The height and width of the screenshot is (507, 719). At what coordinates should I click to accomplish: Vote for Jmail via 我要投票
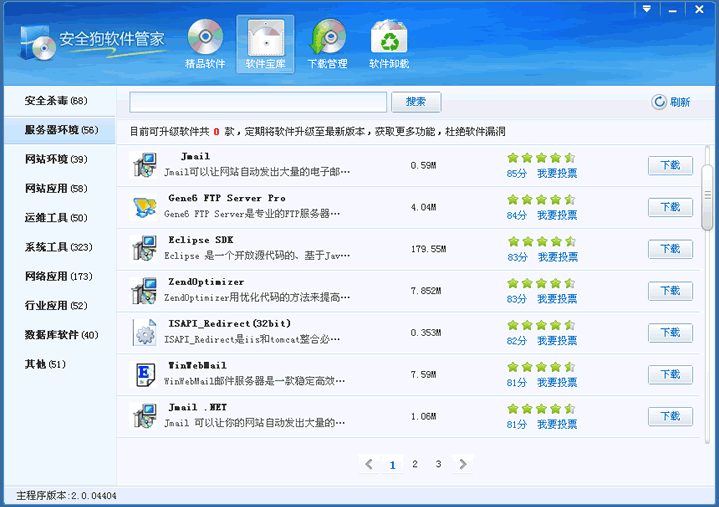557,173
